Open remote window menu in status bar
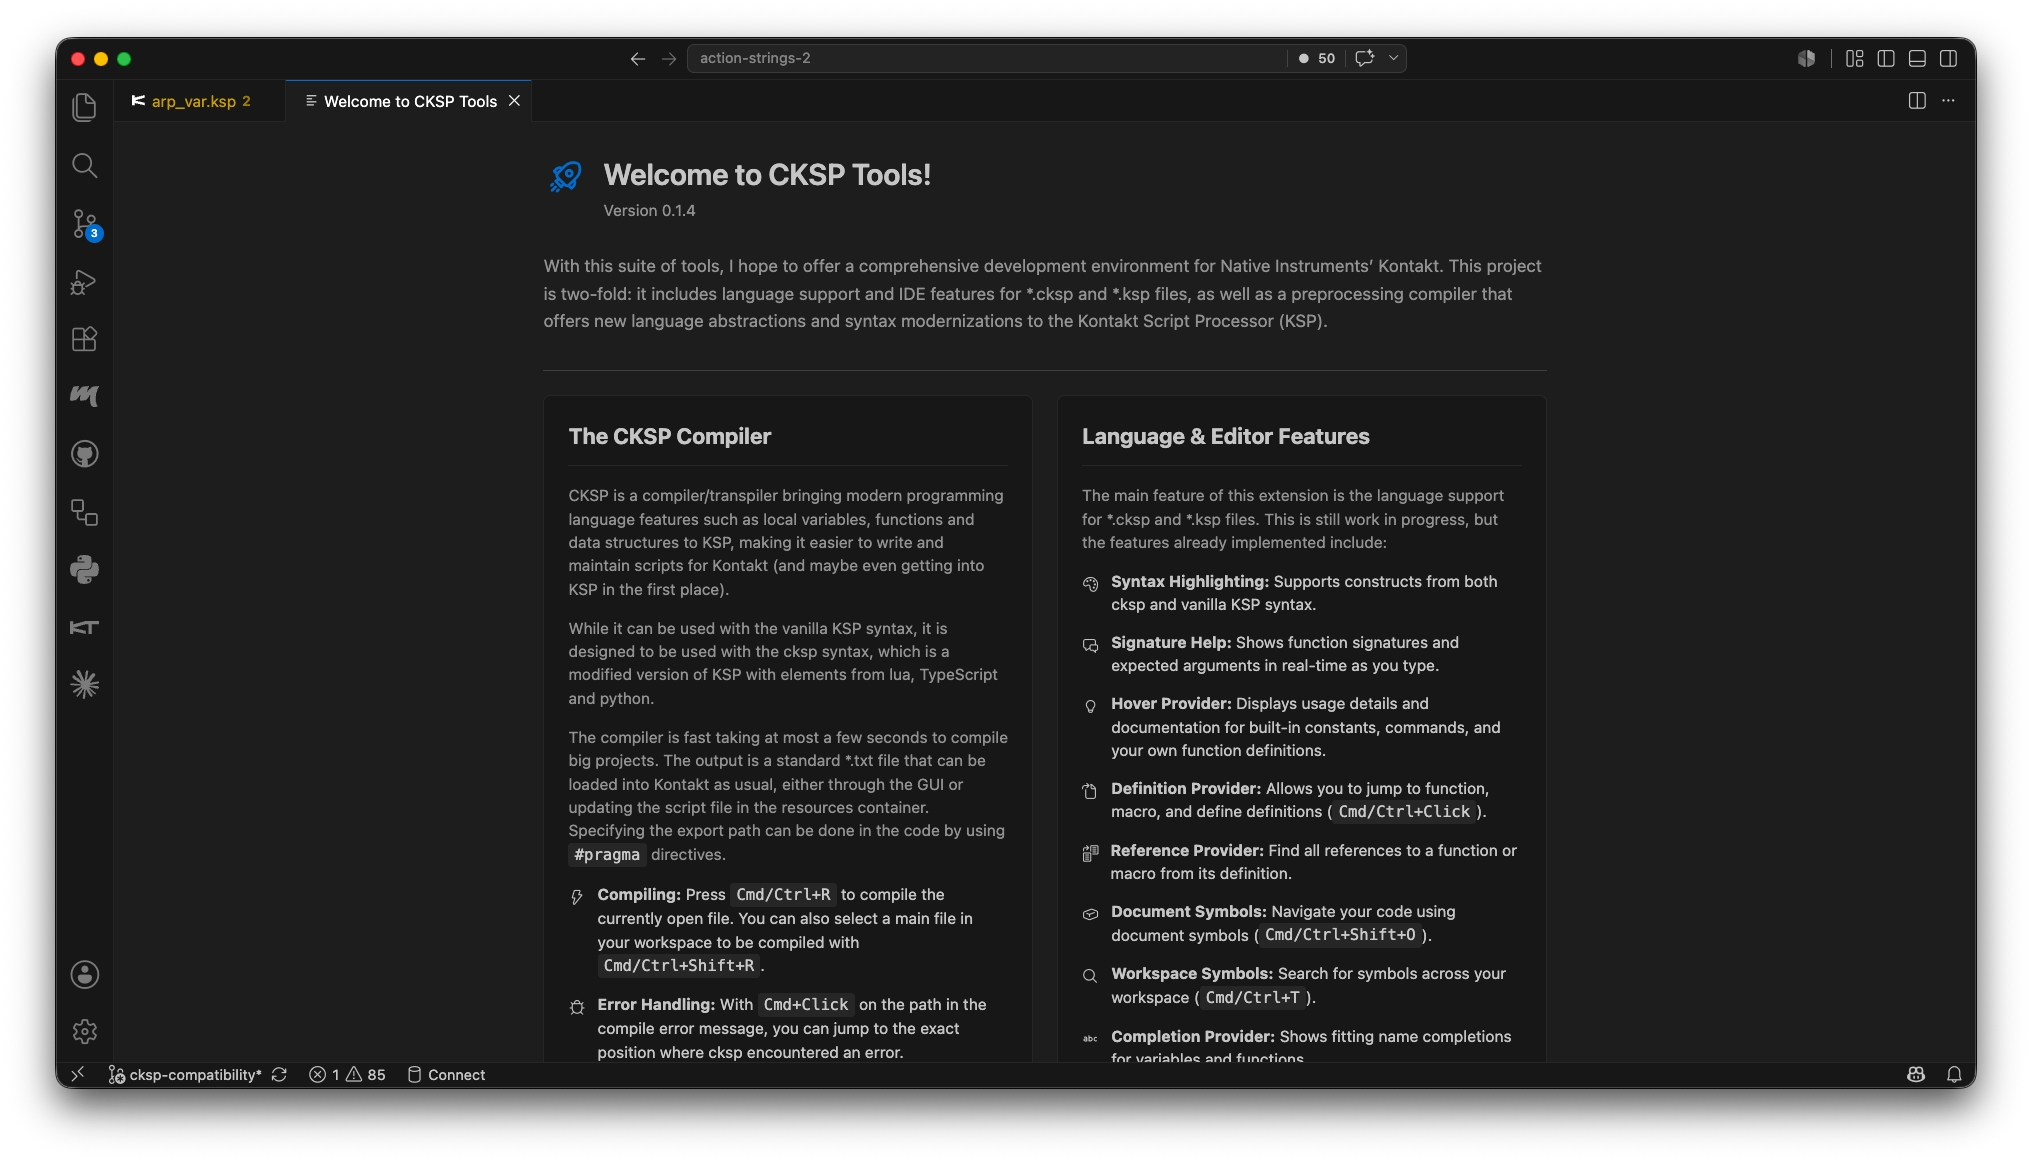This screenshot has height=1162, width=2032. 78,1075
